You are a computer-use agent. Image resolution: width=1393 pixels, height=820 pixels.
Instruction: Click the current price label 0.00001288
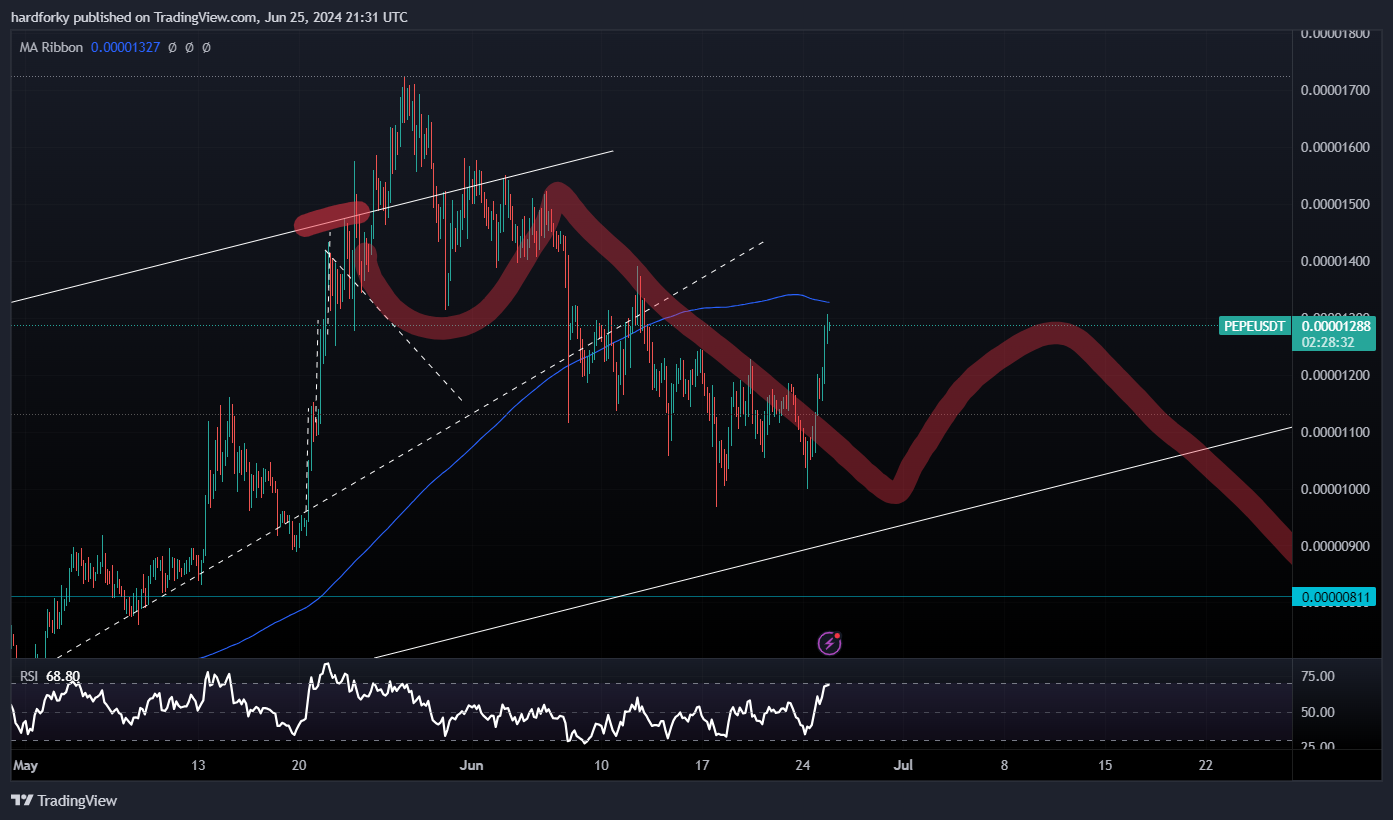click(x=1335, y=325)
